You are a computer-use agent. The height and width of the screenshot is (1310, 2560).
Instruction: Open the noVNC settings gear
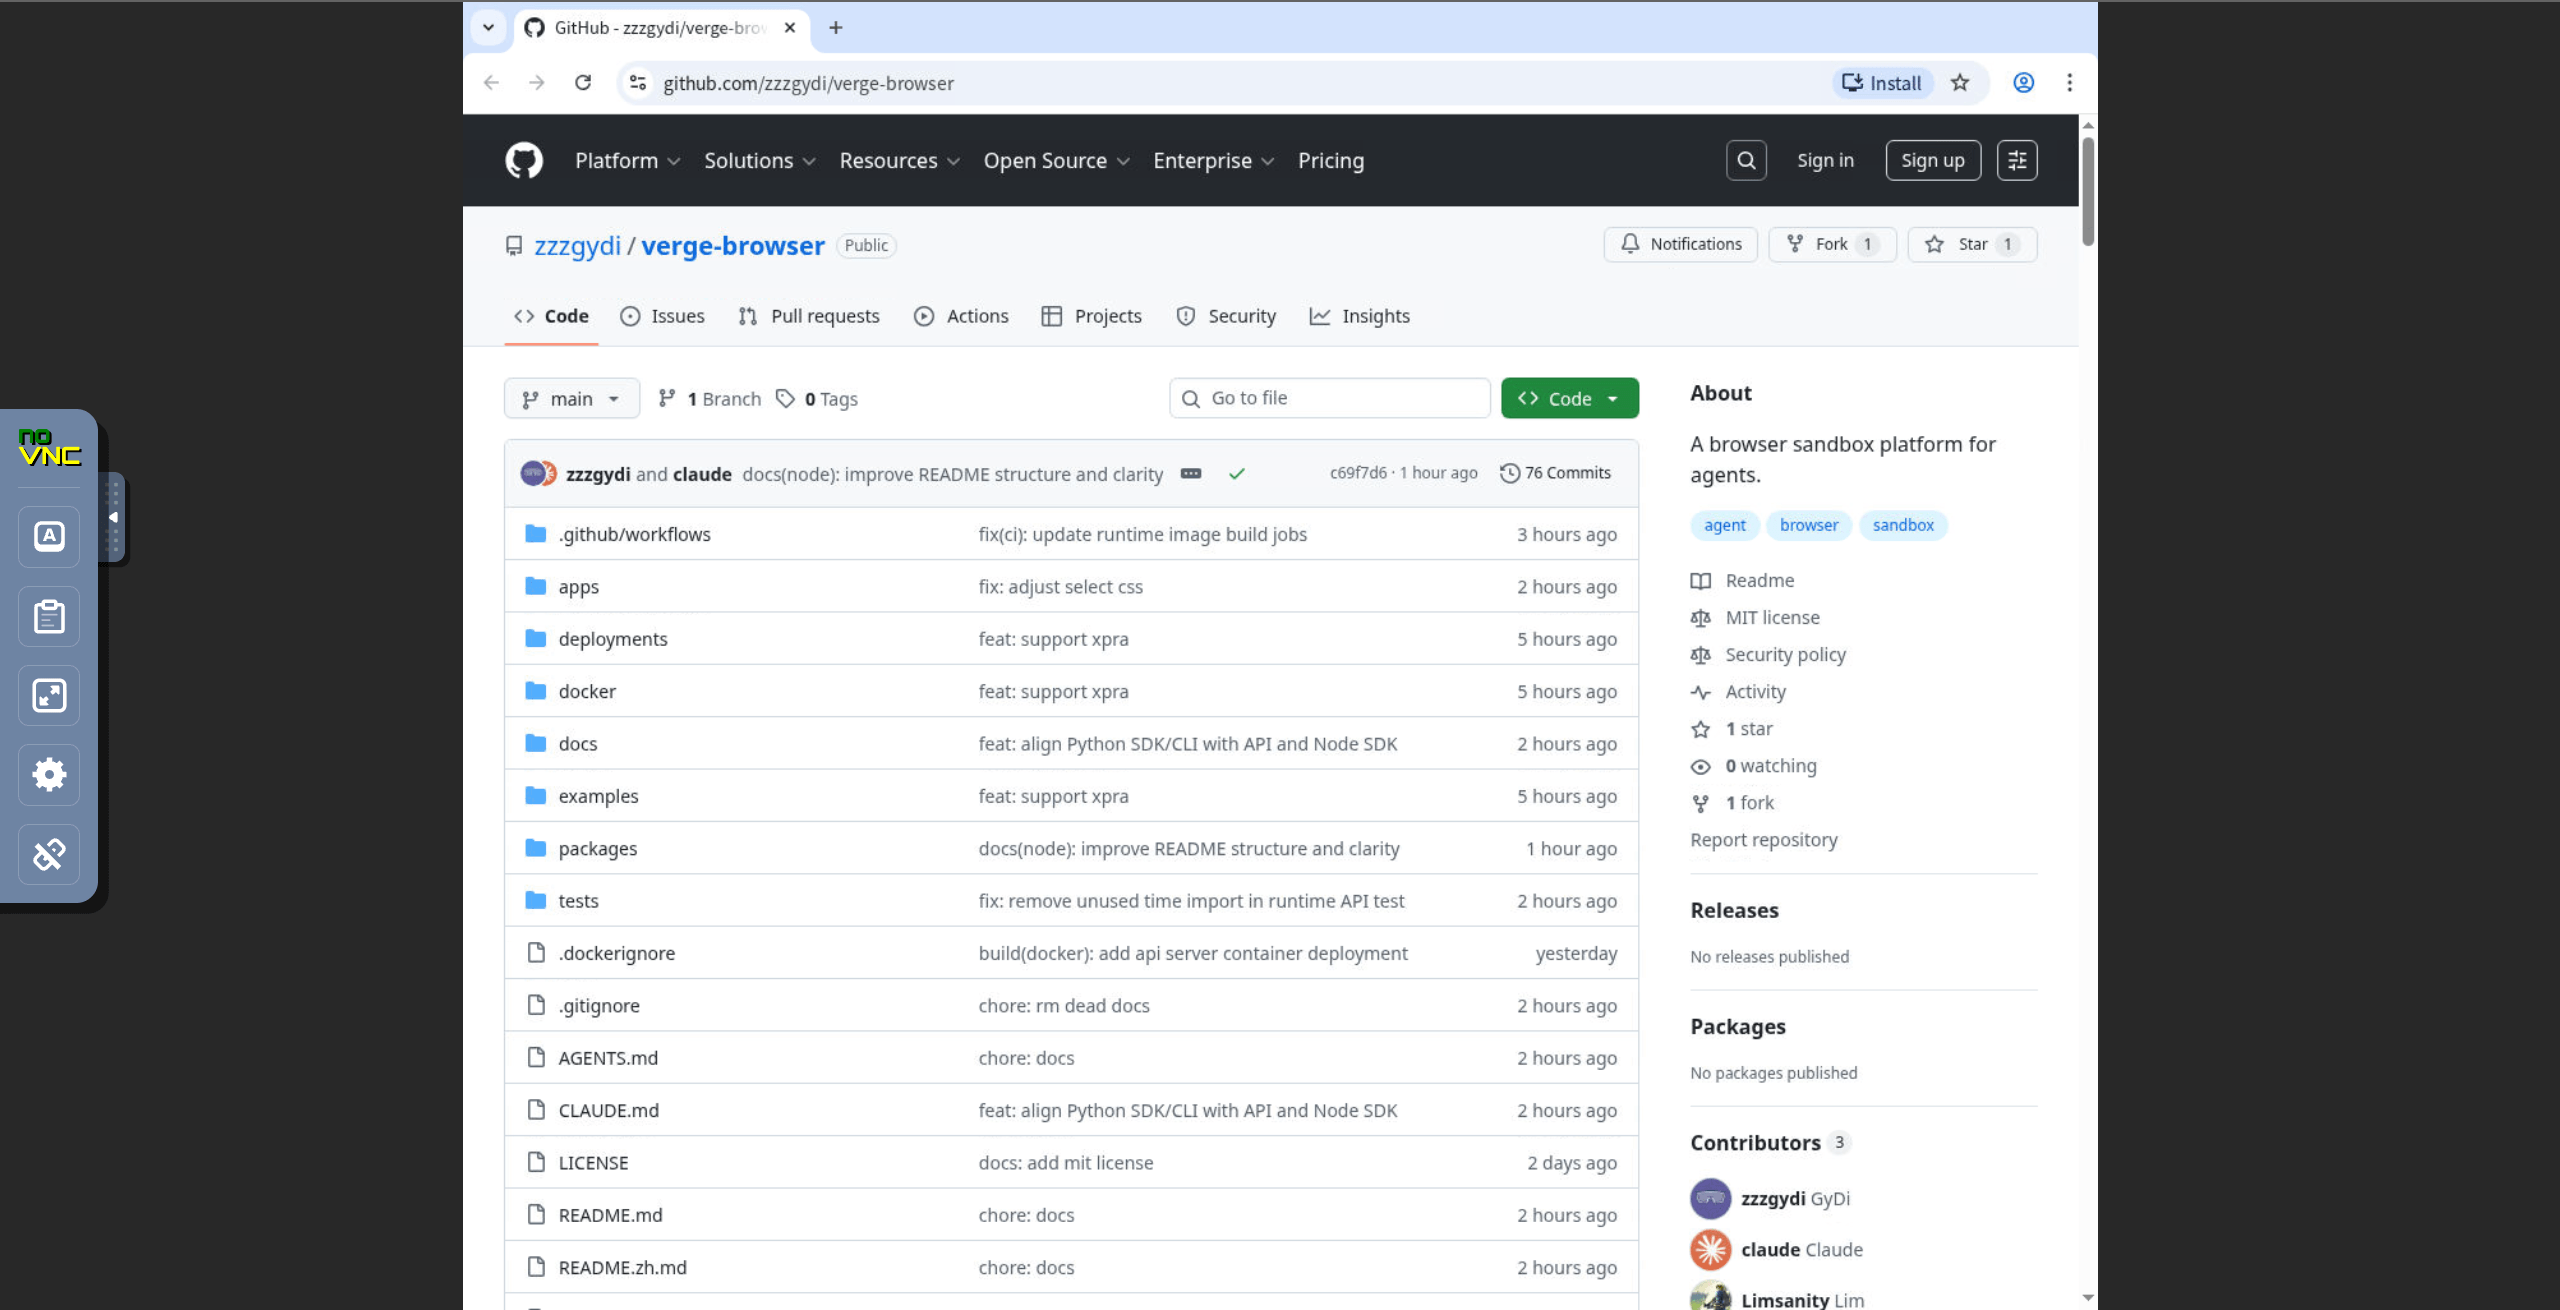[49, 774]
